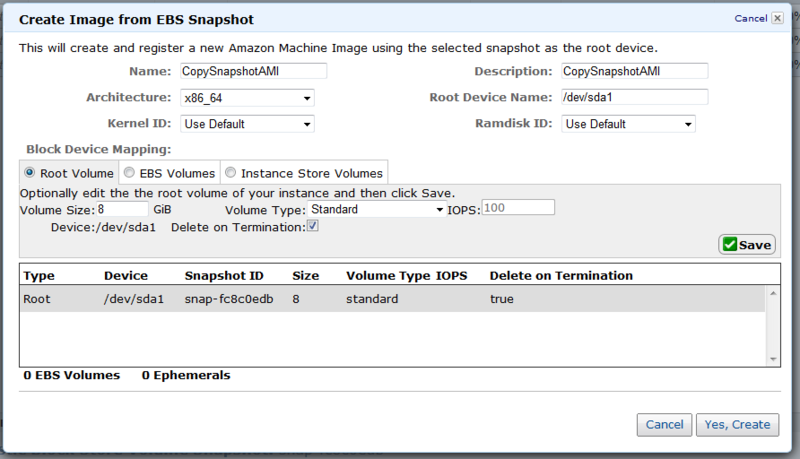Image resolution: width=800 pixels, height=459 pixels.
Task: Click the Description input field
Action: pos(635,71)
